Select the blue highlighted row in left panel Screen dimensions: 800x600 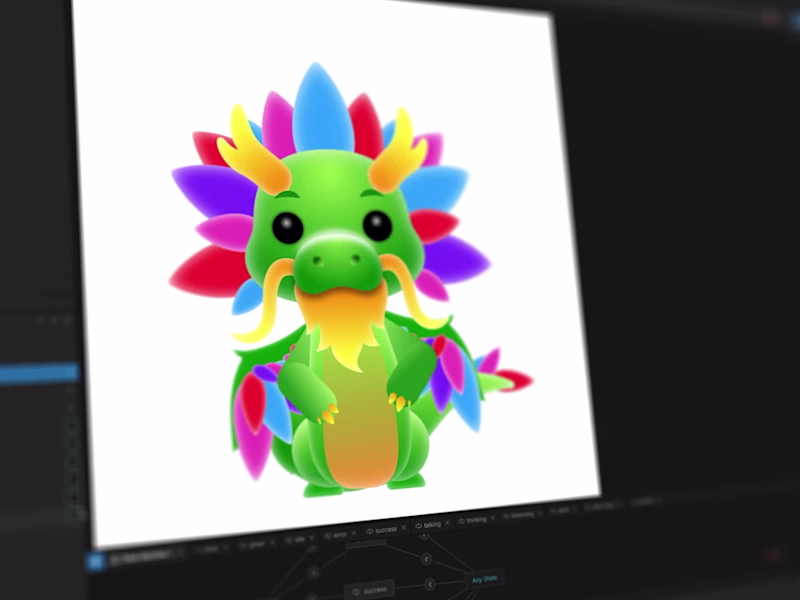click(x=39, y=372)
